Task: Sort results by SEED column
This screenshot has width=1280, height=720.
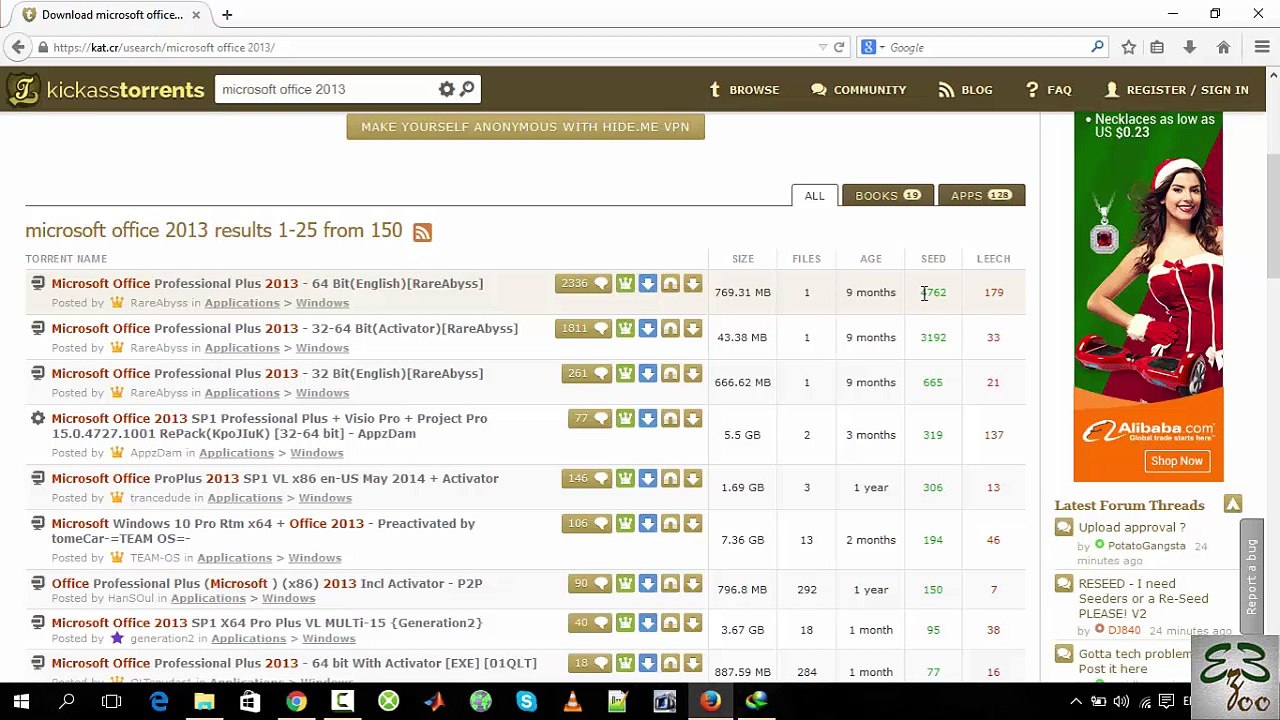Action: tap(933, 259)
